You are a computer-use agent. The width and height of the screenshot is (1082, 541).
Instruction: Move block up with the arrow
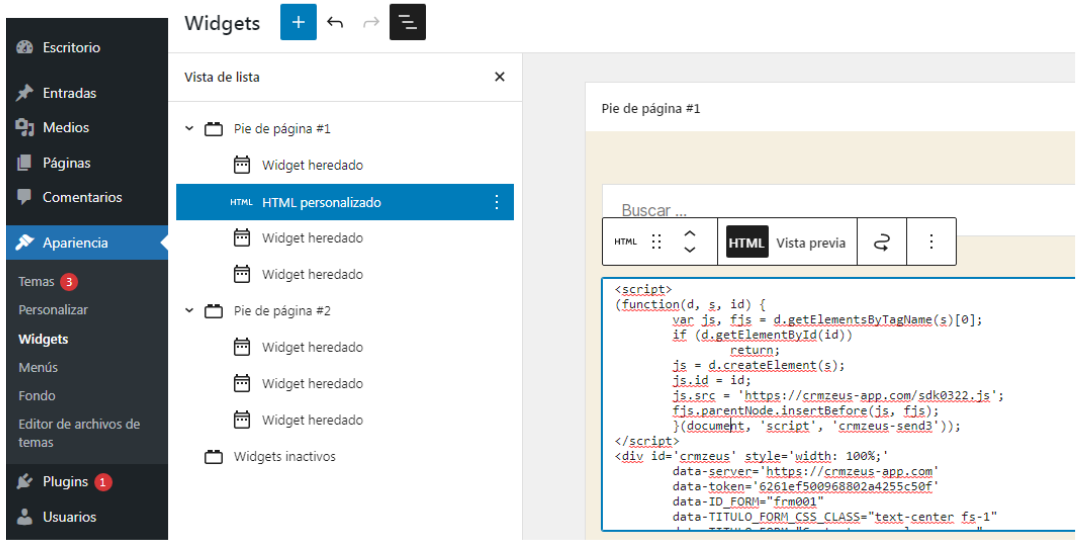[689, 233]
